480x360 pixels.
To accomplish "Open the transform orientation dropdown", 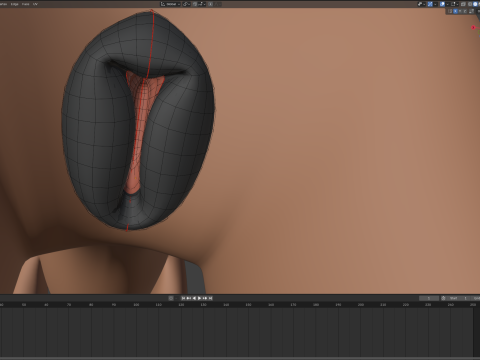I will [x=170, y=4].
